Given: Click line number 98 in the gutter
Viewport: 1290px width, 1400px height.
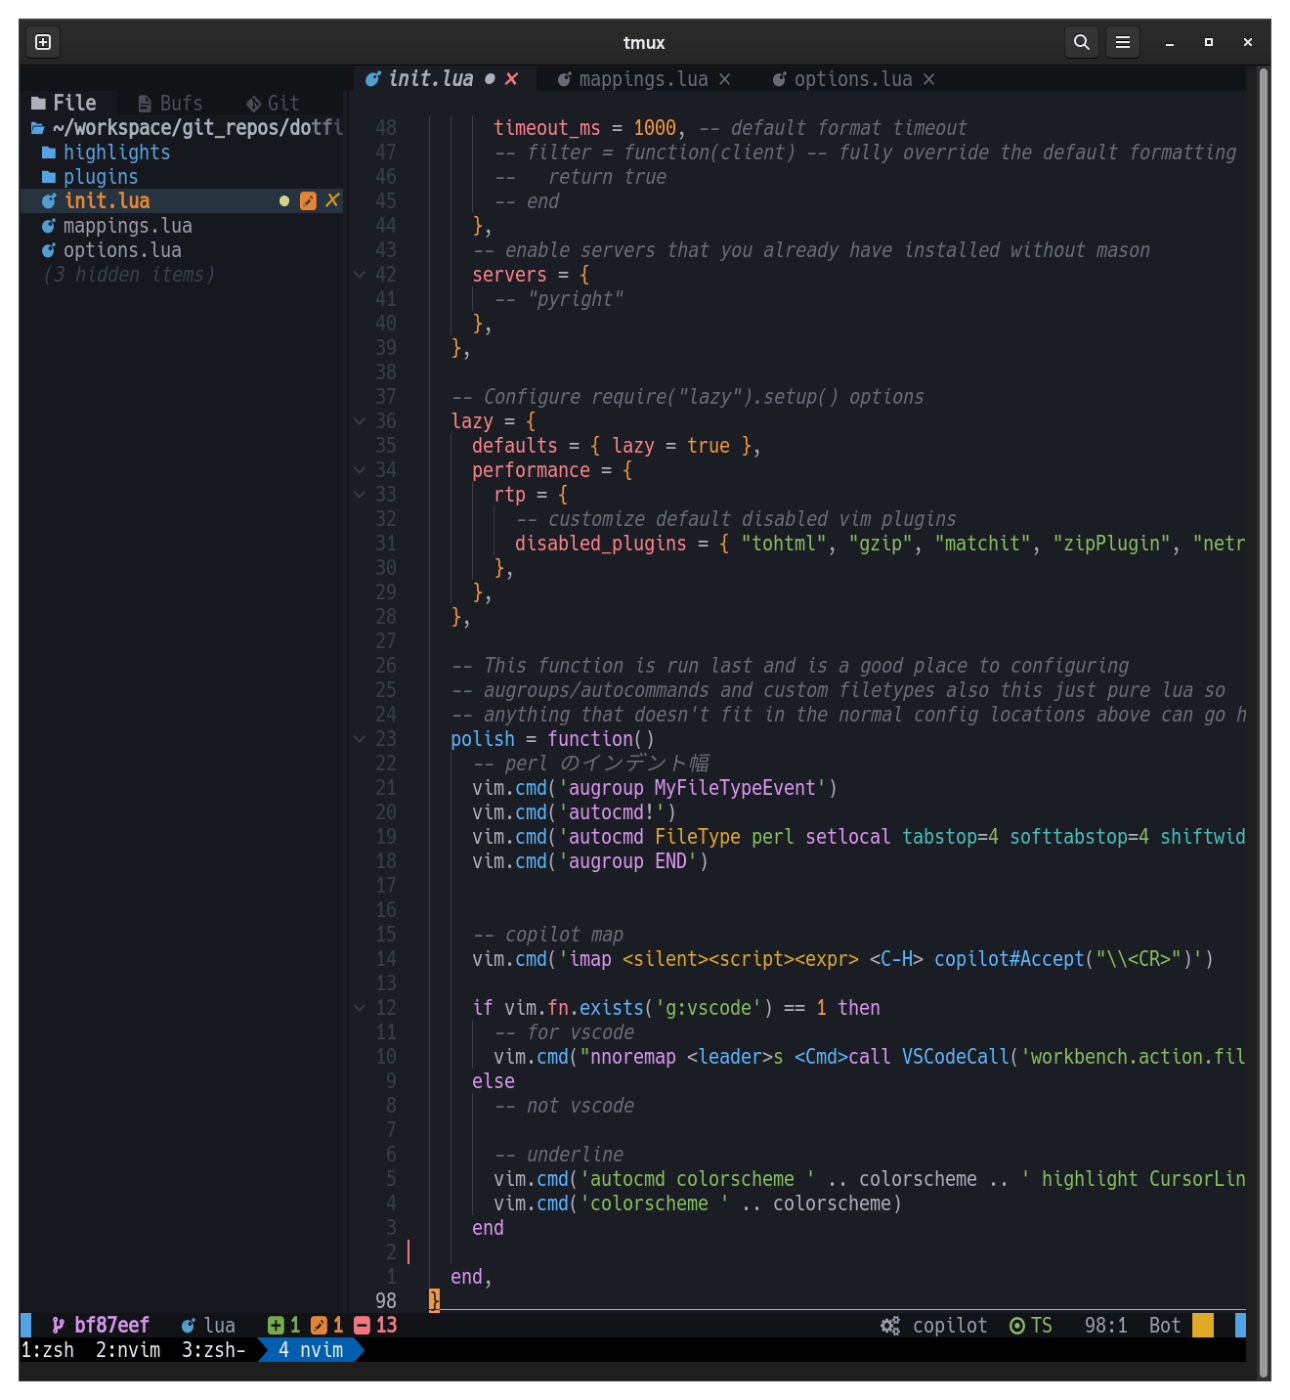Looking at the screenshot, I should click(386, 1301).
